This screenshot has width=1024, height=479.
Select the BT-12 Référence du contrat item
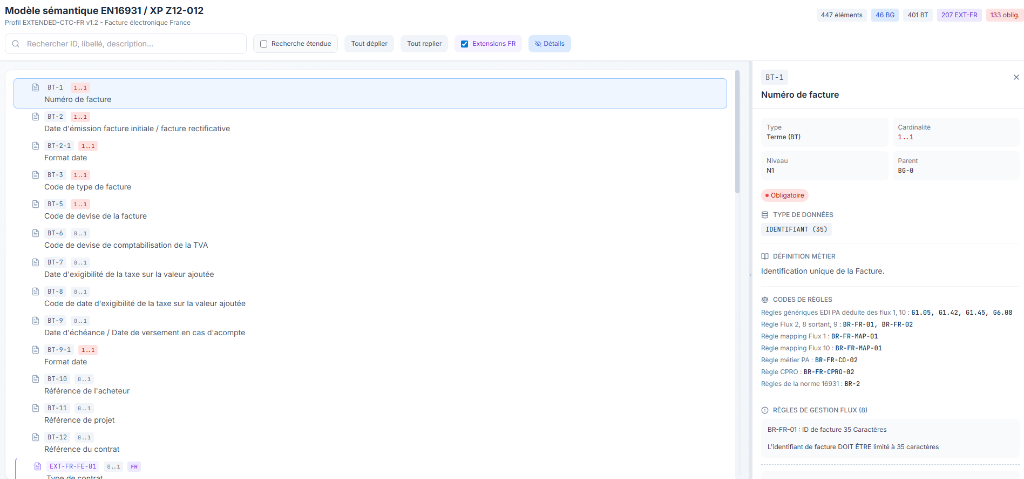click(80, 443)
